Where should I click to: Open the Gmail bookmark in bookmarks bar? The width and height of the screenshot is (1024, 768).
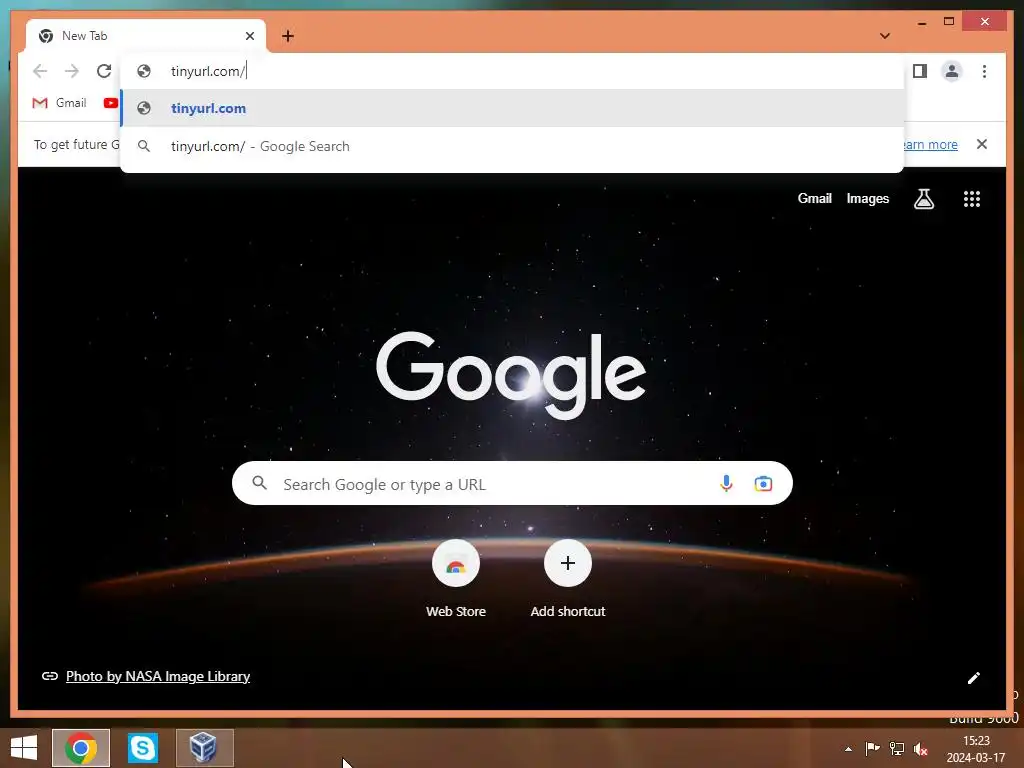[59, 103]
